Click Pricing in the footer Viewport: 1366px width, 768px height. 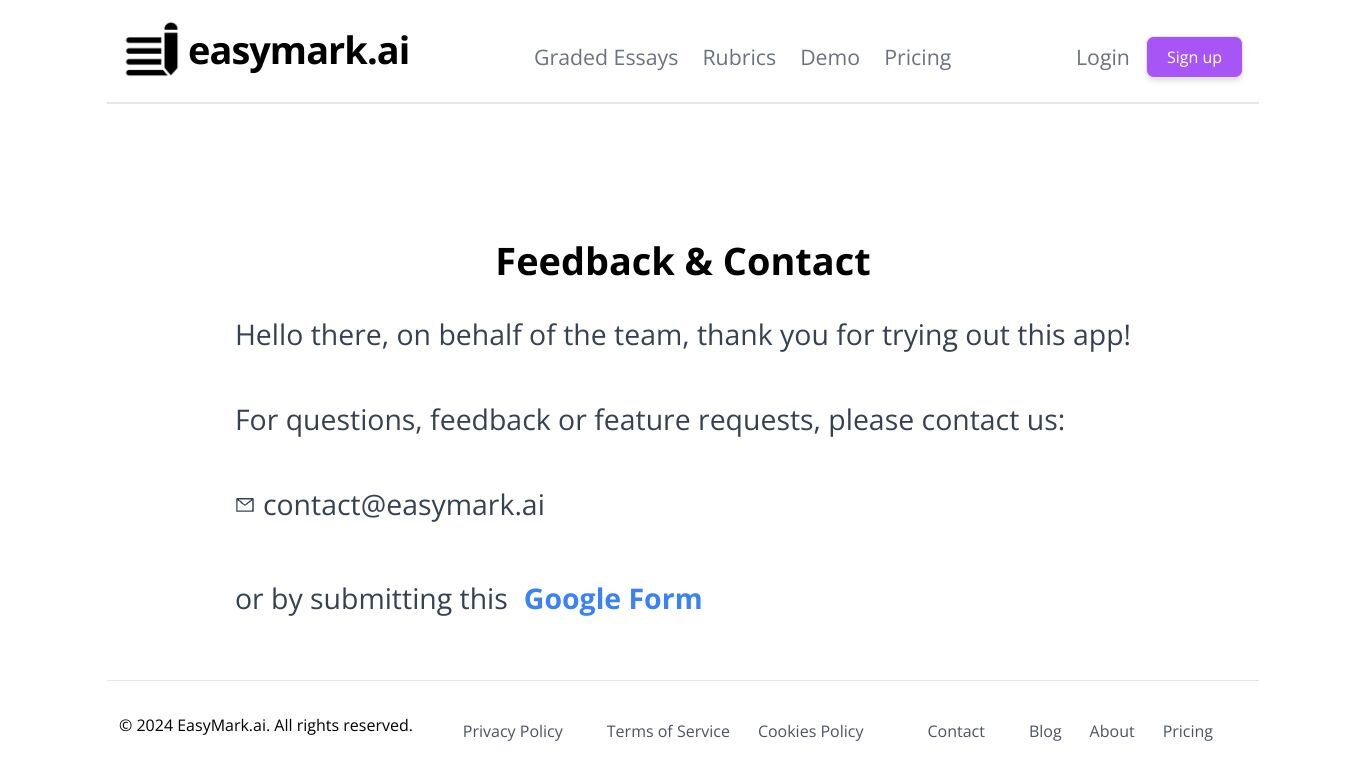coord(1188,731)
